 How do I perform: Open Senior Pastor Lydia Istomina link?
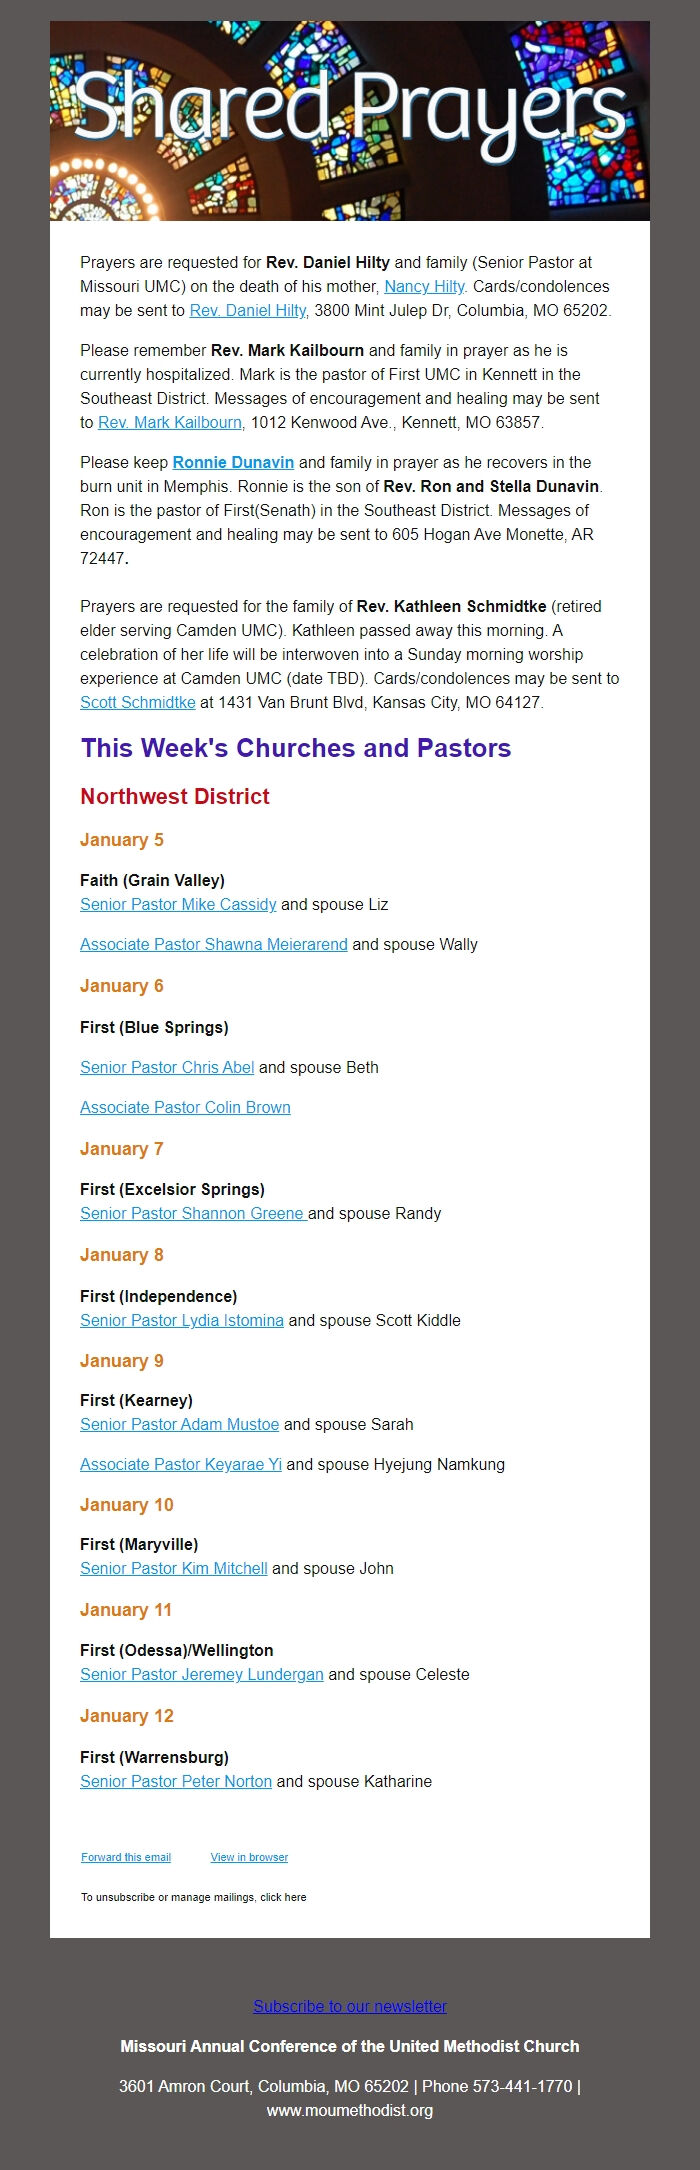click(x=182, y=1320)
